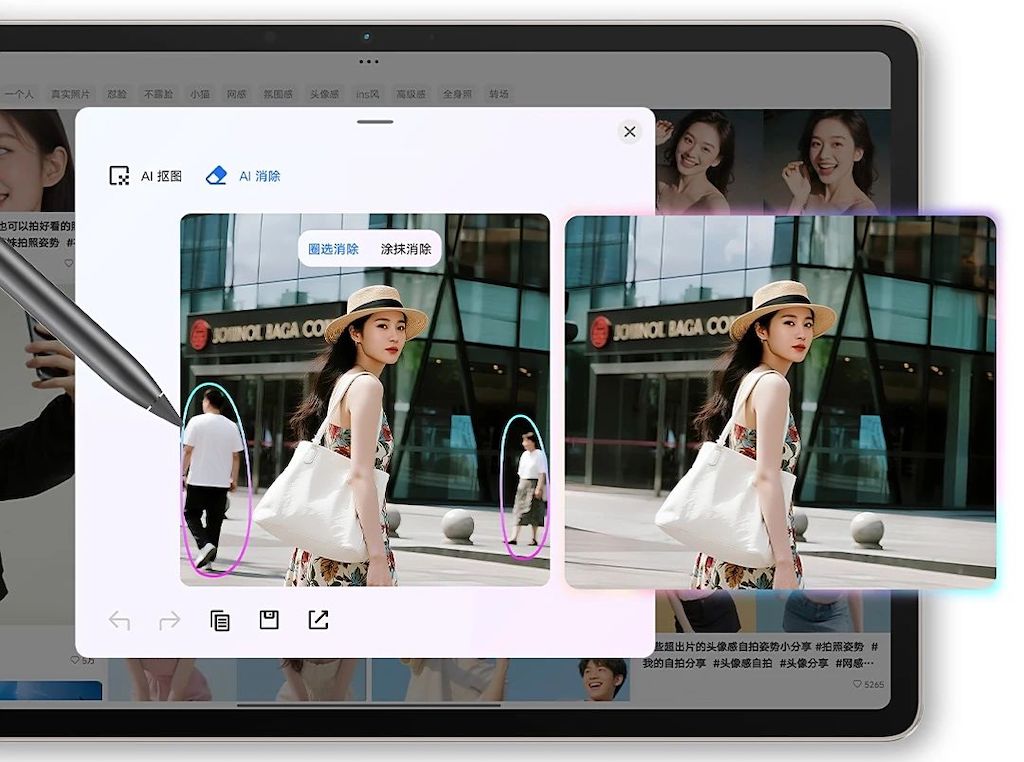This screenshot has height=762, width=1024.
Task: Tap the drag handle atop the panel
Action: click(x=375, y=122)
